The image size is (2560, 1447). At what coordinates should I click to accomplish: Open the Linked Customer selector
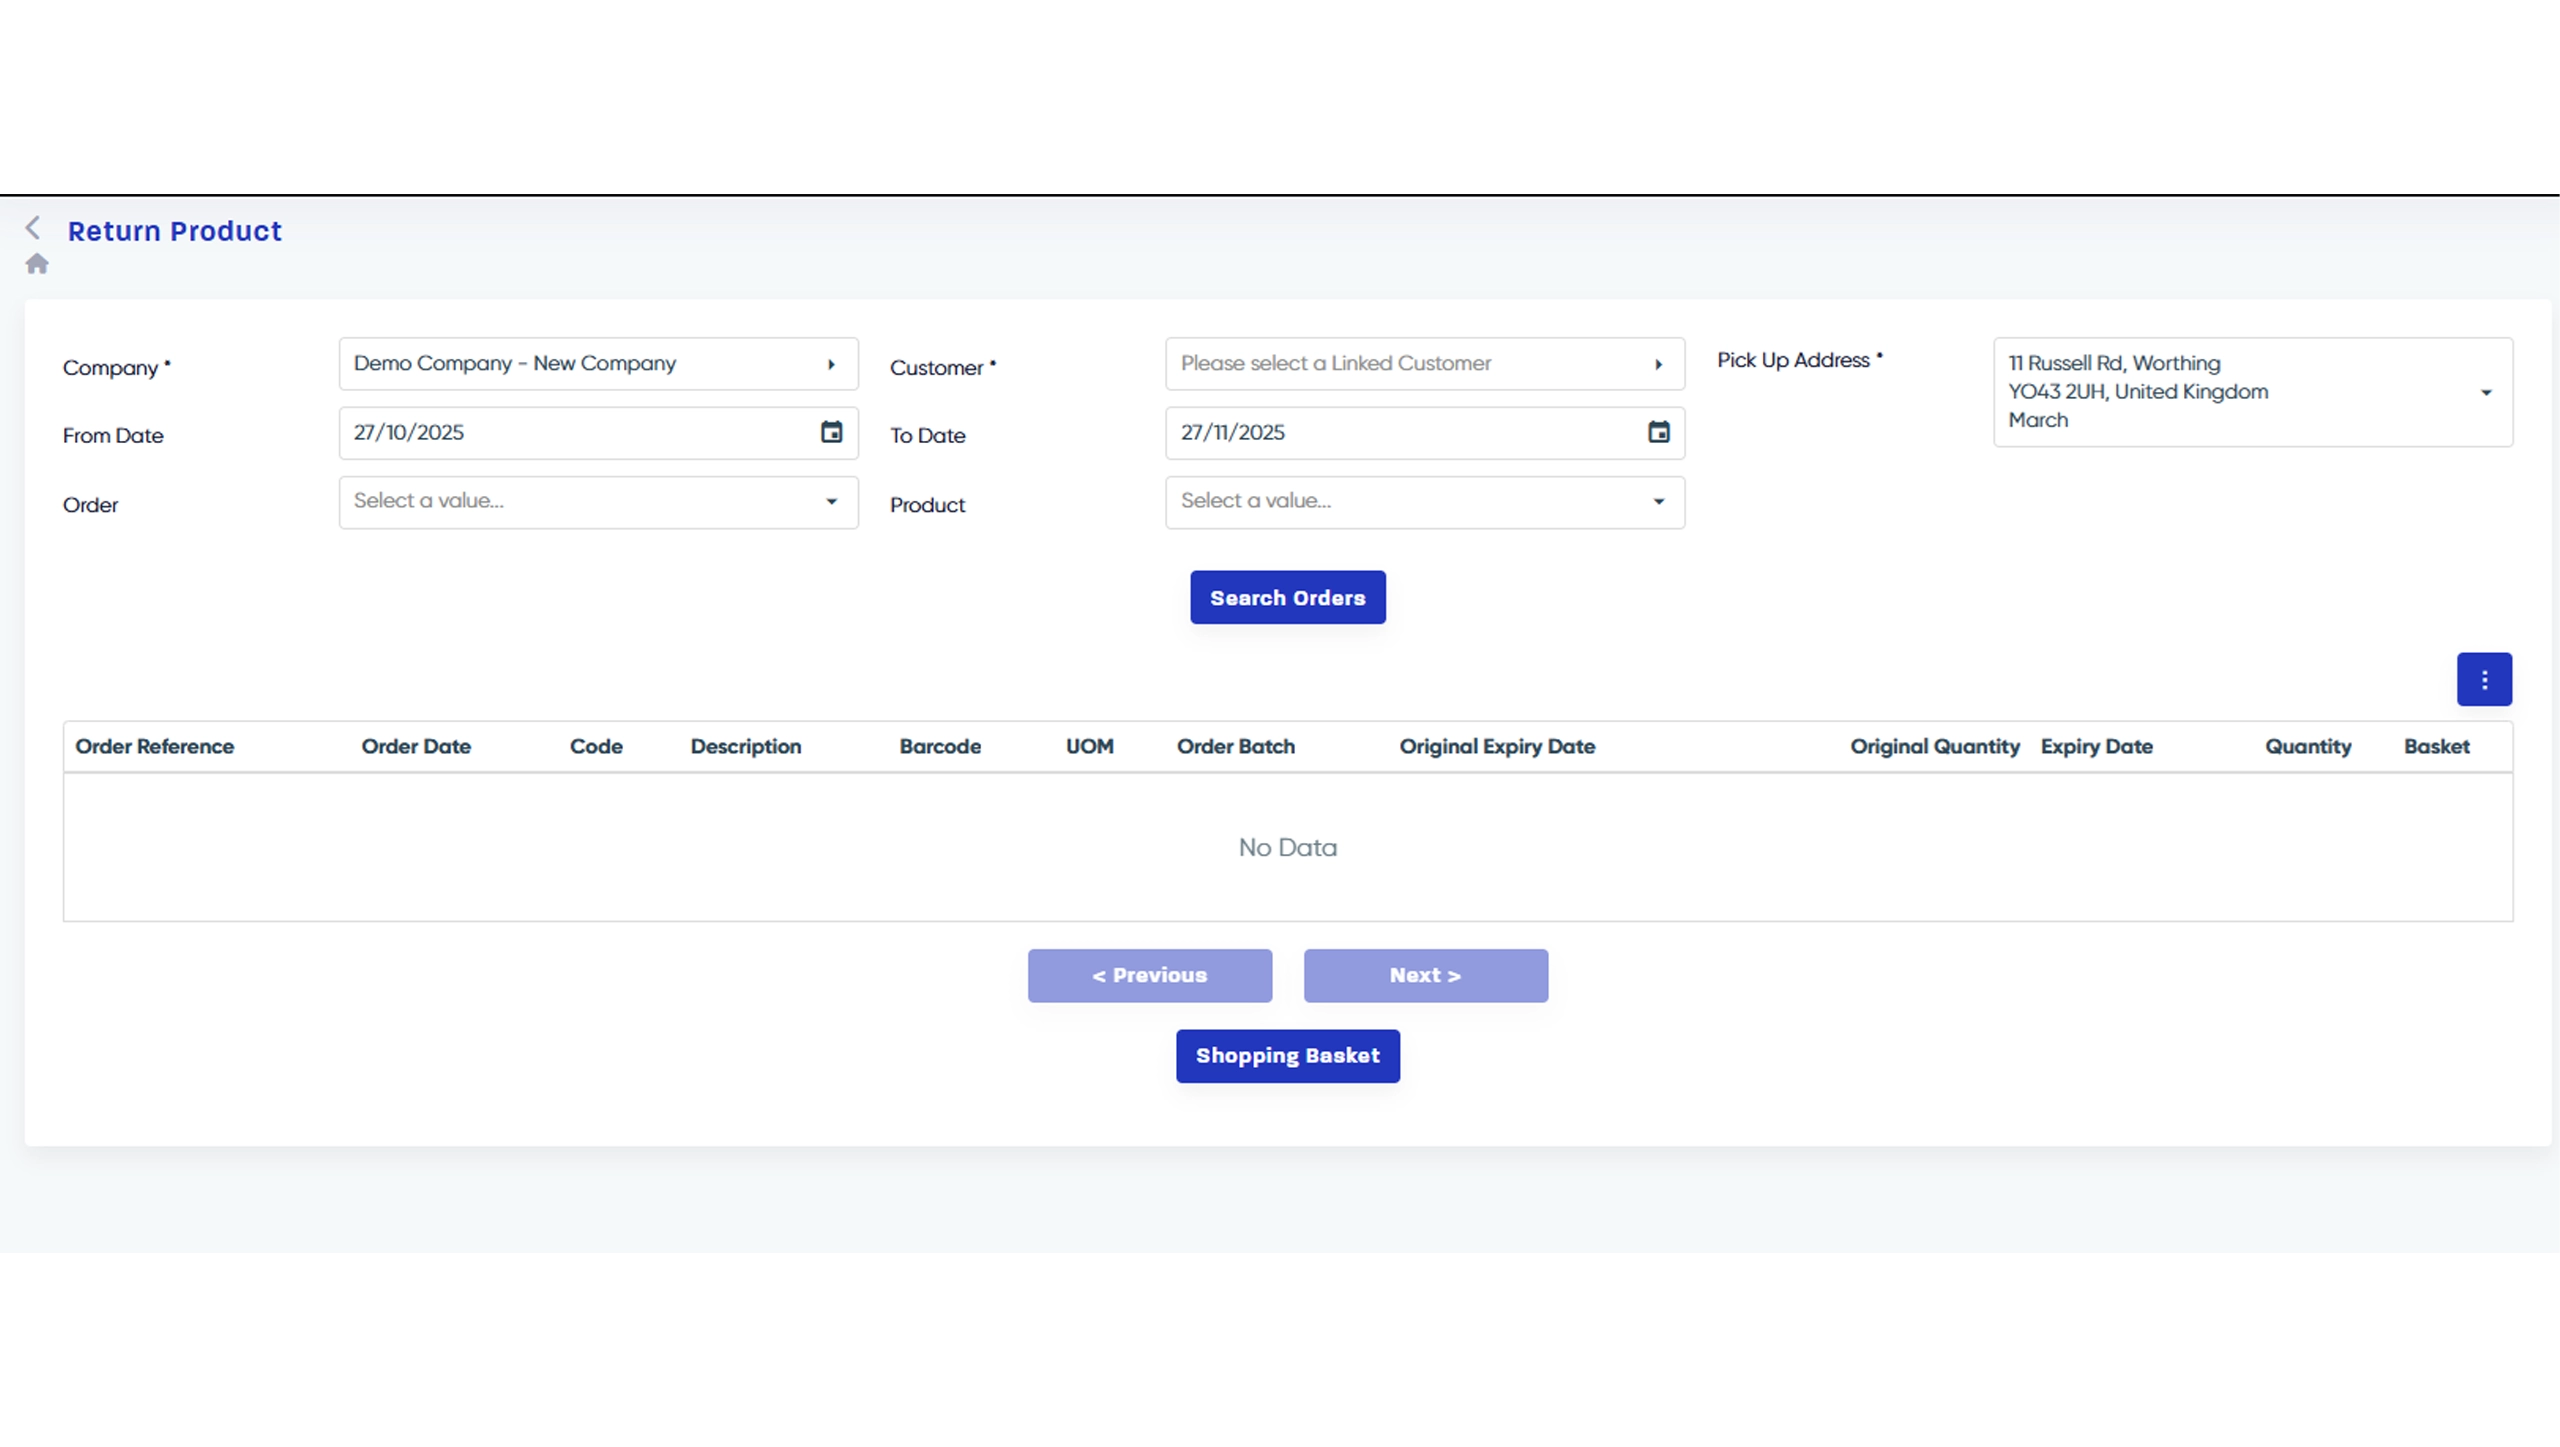[1423, 364]
